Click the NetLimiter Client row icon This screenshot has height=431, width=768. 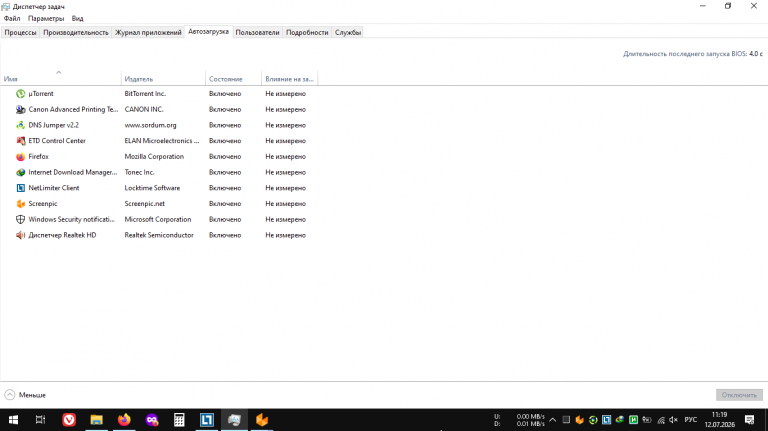point(21,188)
